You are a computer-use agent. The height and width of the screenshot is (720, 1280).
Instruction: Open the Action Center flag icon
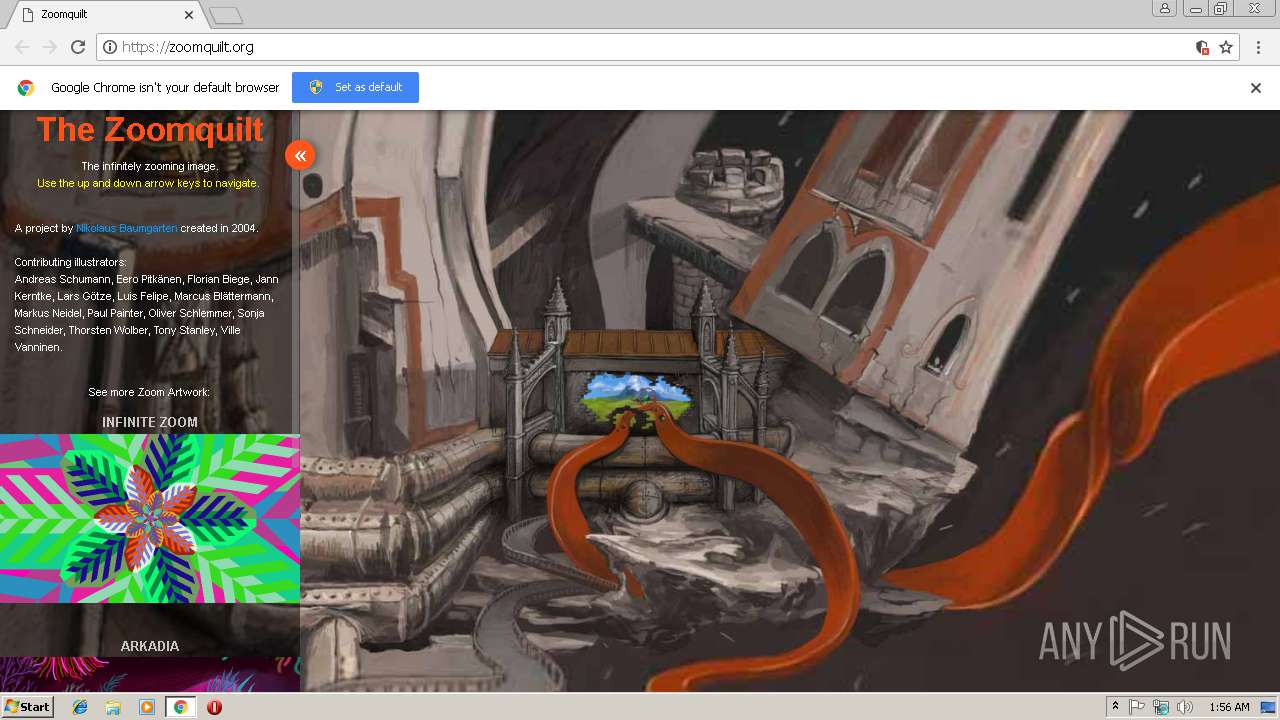1137,707
